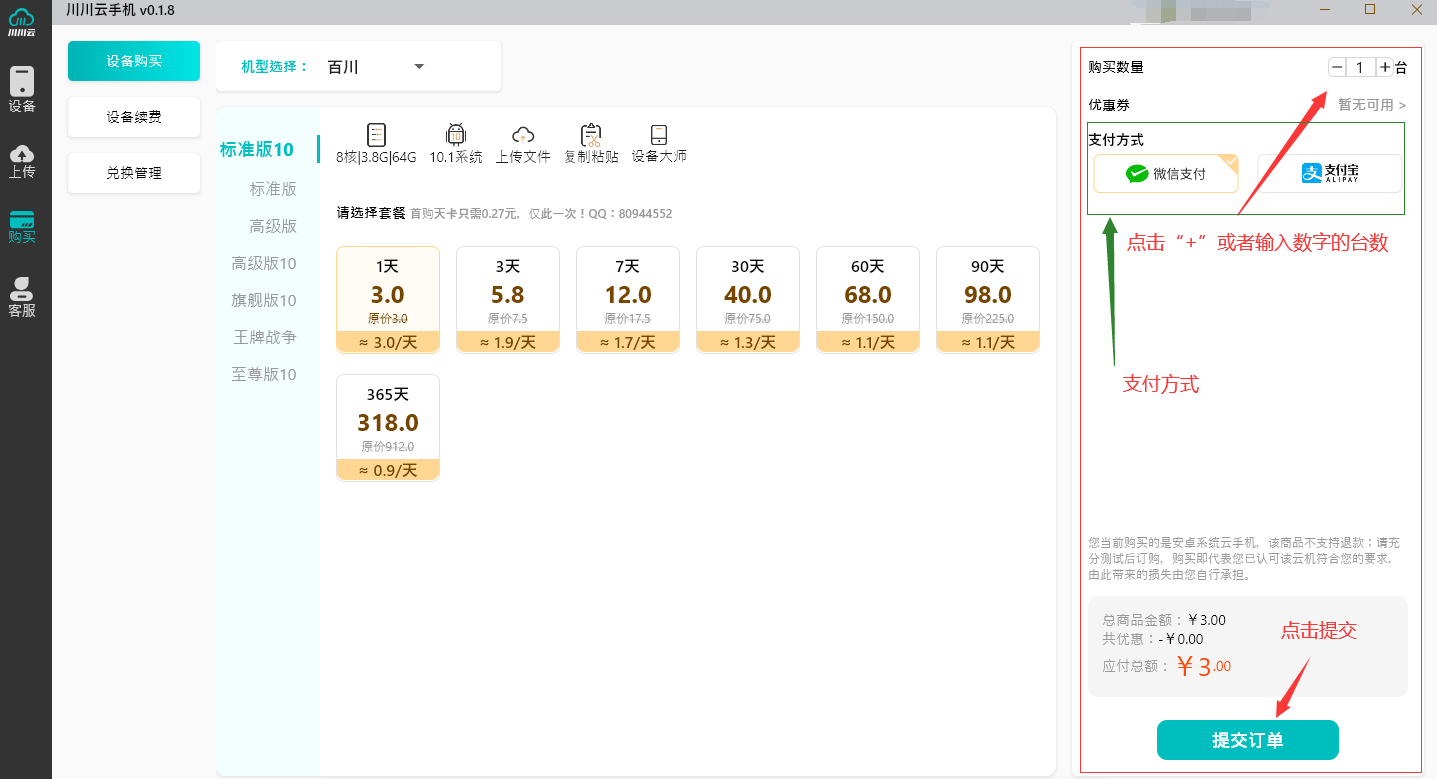Viewport: 1437px width, 779px height.
Task: Decrease purchase quantity with minus button
Action: (1337, 67)
